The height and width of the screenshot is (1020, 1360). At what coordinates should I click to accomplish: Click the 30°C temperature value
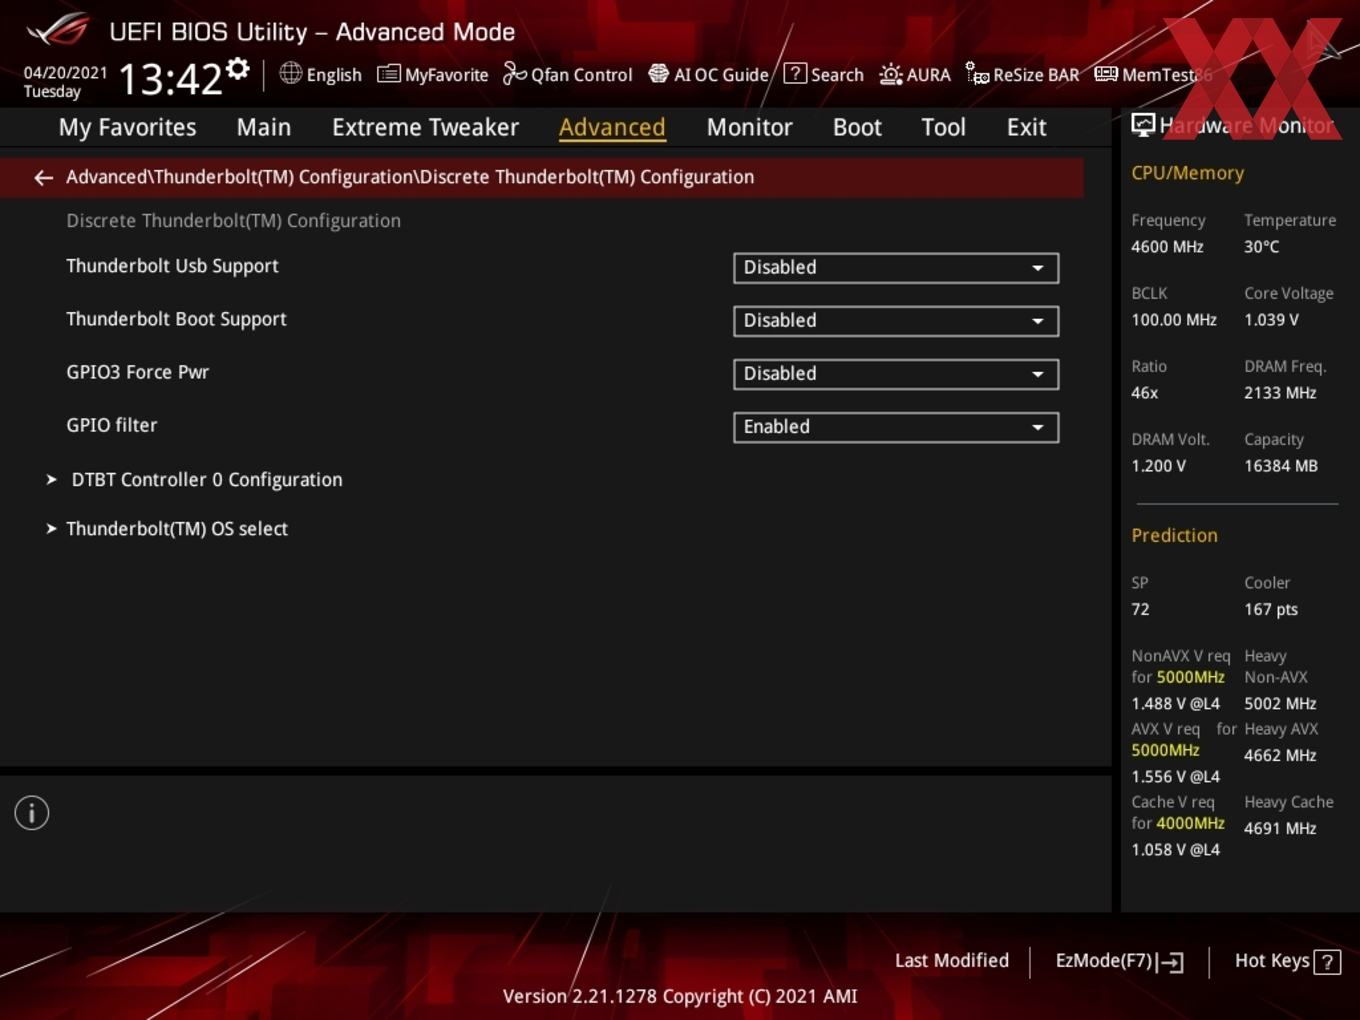pos(1261,247)
